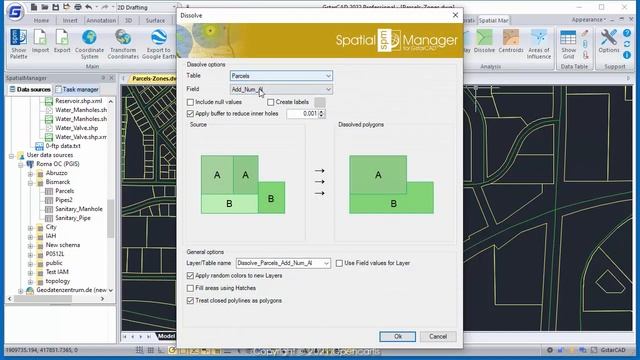The height and width of the screenshot is (360, 640).
Task: Open the Areas of Influence tool
Action: (539, 44)
